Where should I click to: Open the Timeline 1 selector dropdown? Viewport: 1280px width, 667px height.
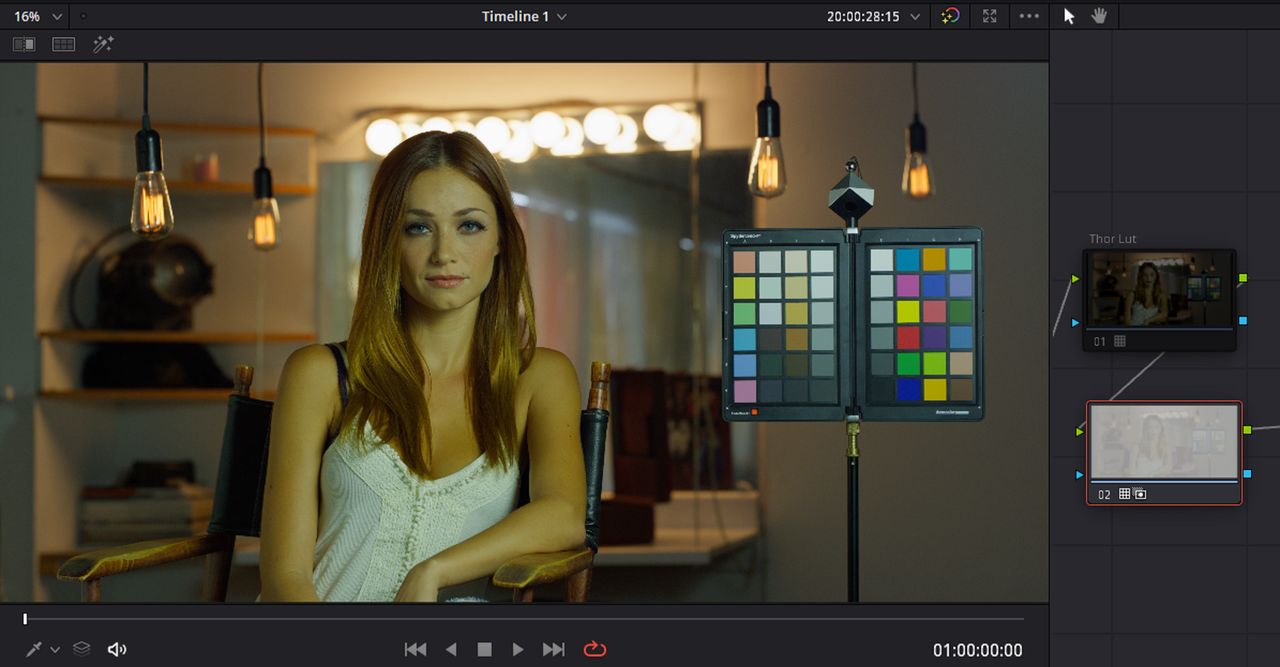click(x=524, y=16)
